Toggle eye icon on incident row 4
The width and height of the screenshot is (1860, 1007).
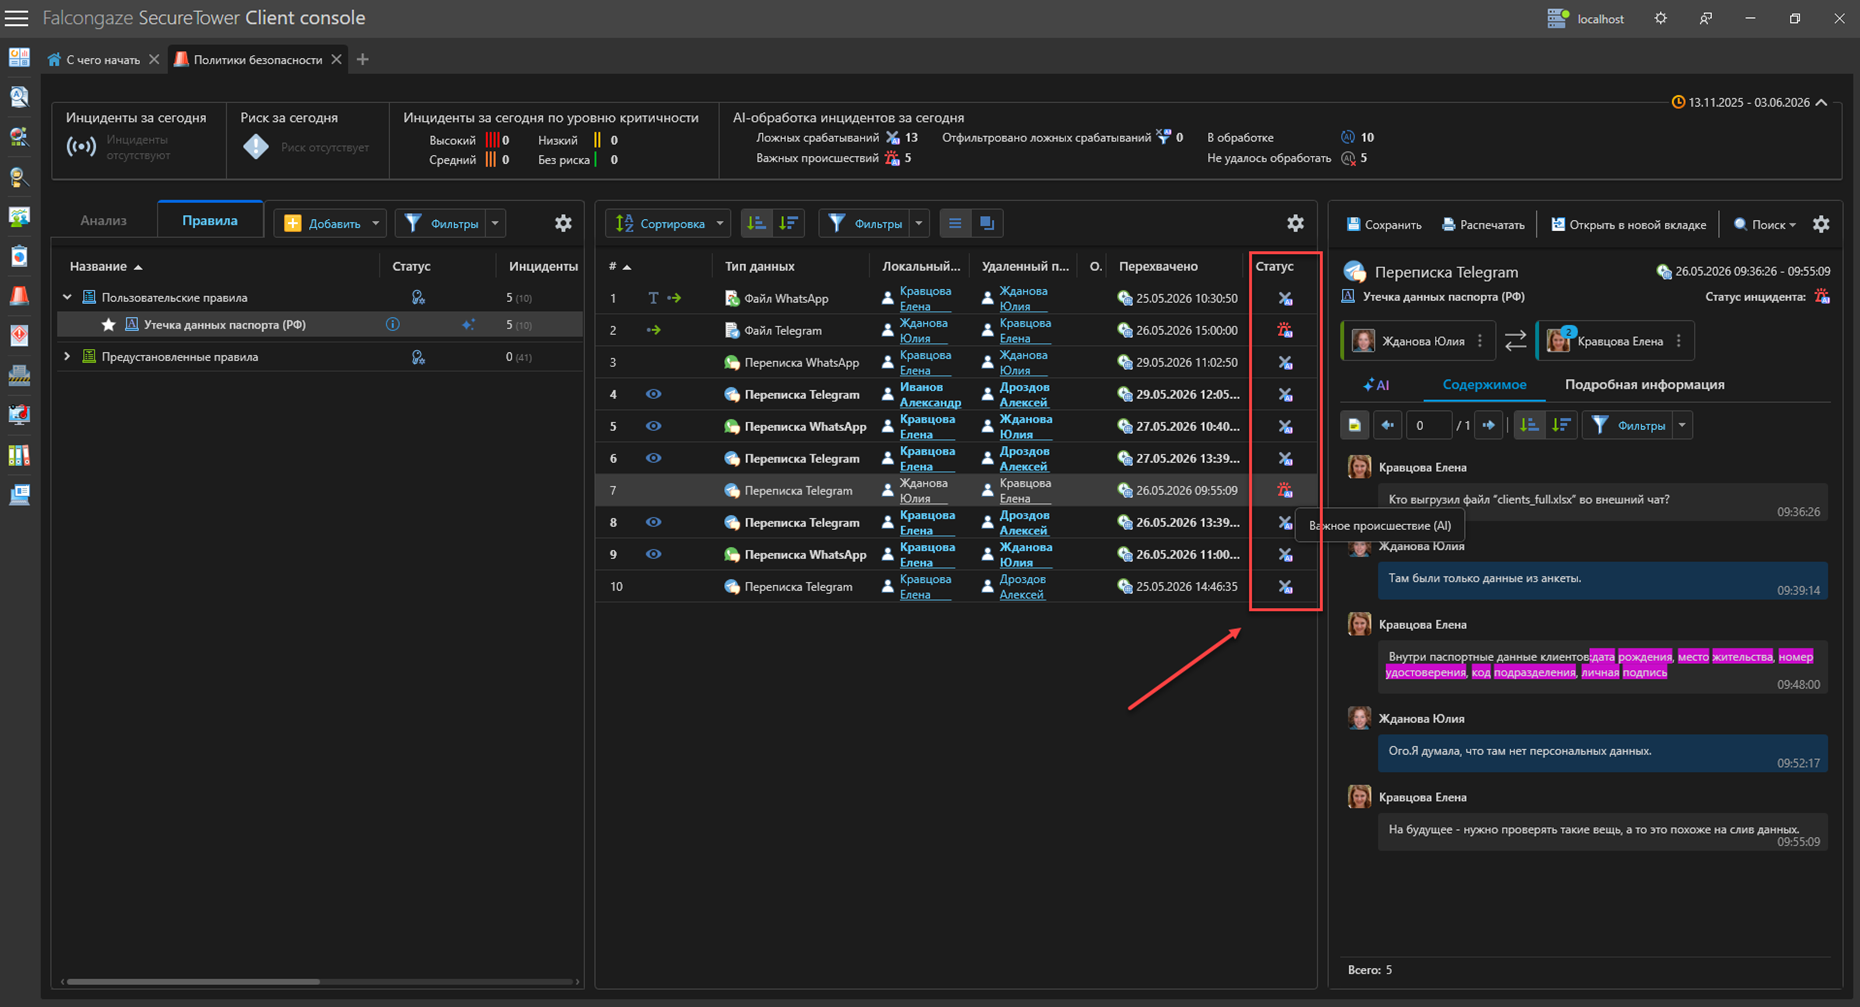pos(653,394)
